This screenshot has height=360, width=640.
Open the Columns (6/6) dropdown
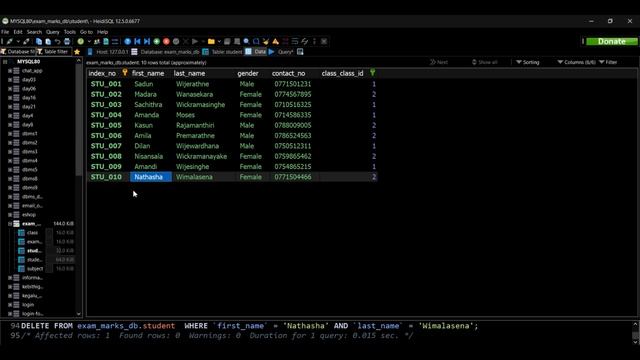point(576,62)
